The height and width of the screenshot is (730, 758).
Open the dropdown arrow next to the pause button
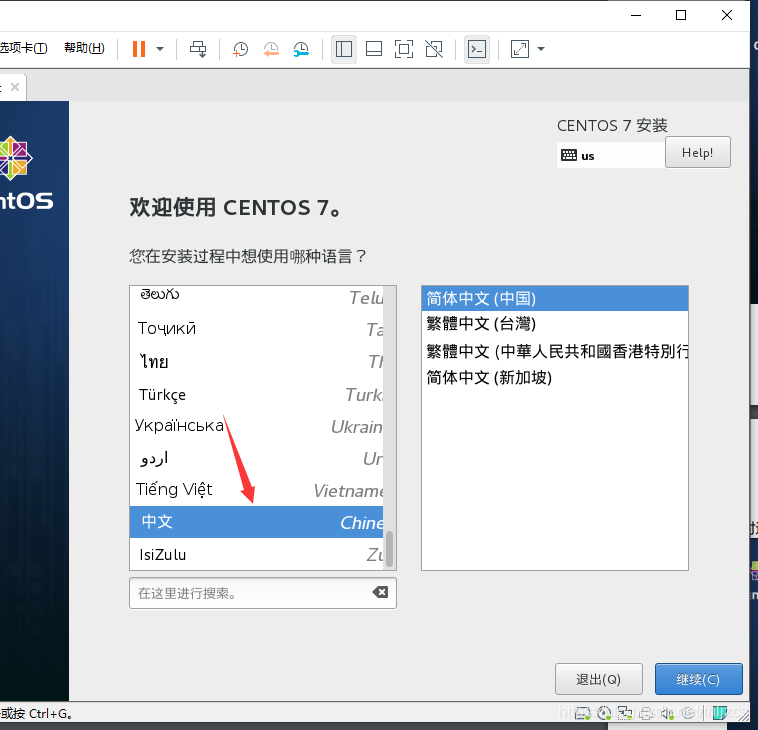coord(160,49)
